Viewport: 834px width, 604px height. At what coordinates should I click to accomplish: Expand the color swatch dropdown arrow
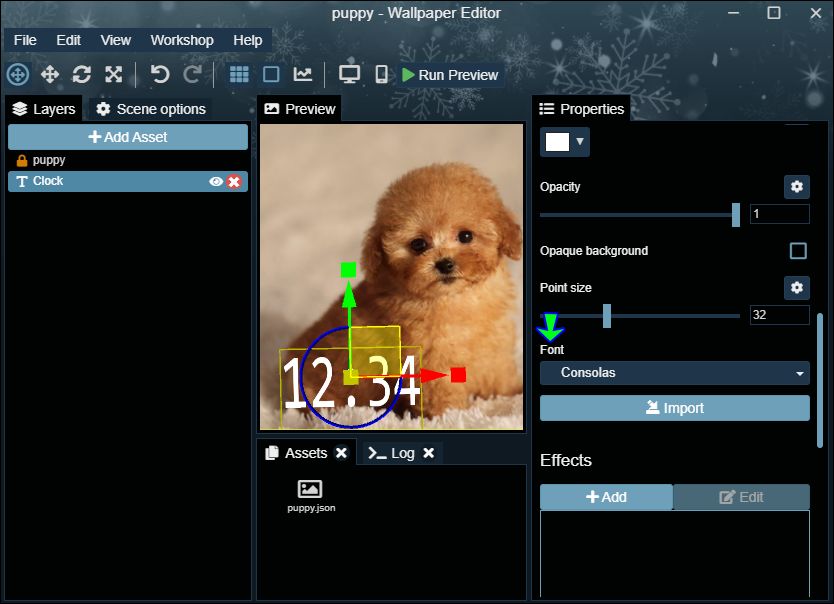pyautogui.click(x=580, y=141)
